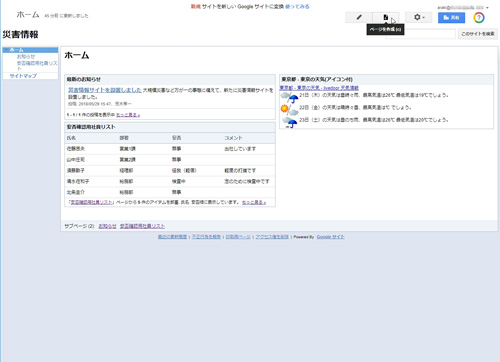The image size is (500, 362).
Task: Open the account email dropdown
Action: pos(463,7)
